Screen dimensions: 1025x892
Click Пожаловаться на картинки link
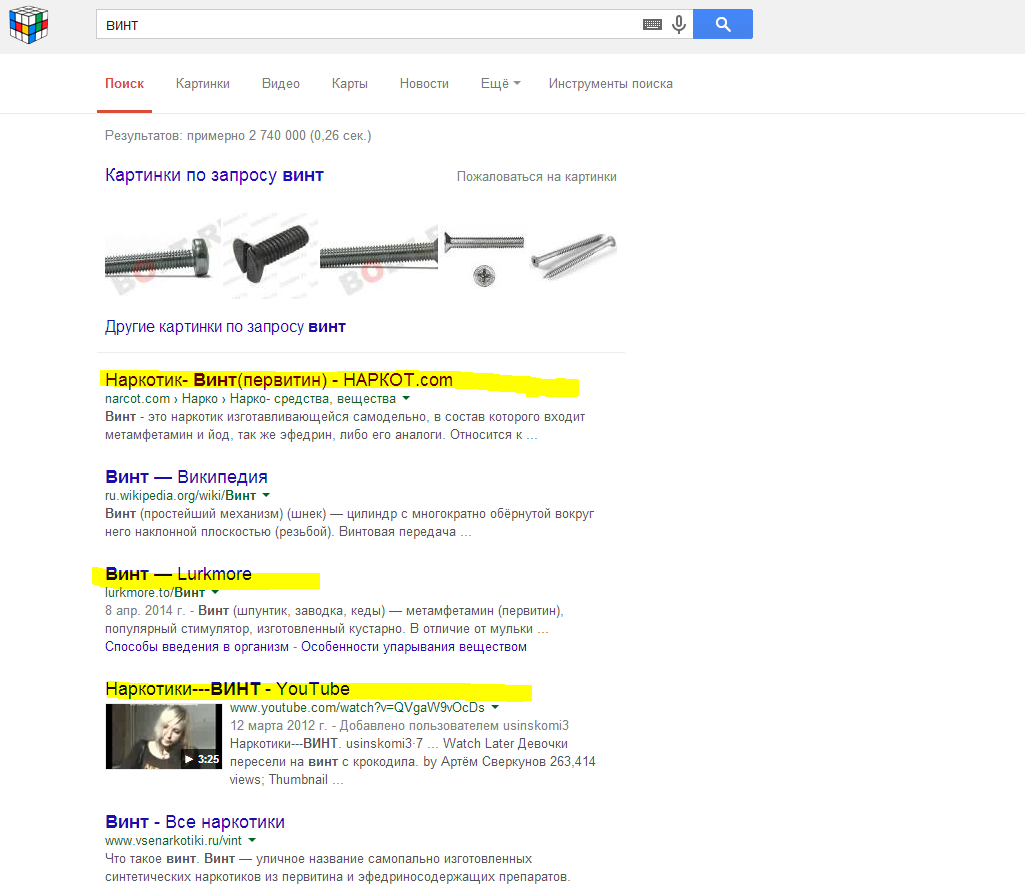click(537, 176)
